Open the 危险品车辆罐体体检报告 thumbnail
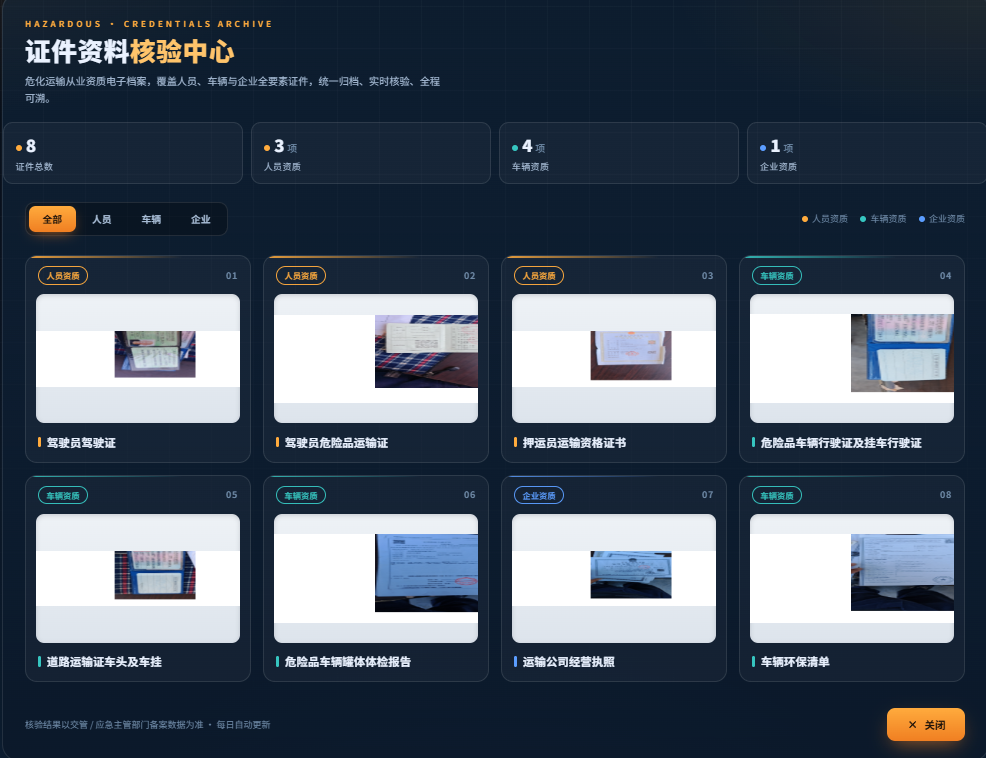Image resolution: width=986 pixels, height=758 pixels. click(376, 578)
